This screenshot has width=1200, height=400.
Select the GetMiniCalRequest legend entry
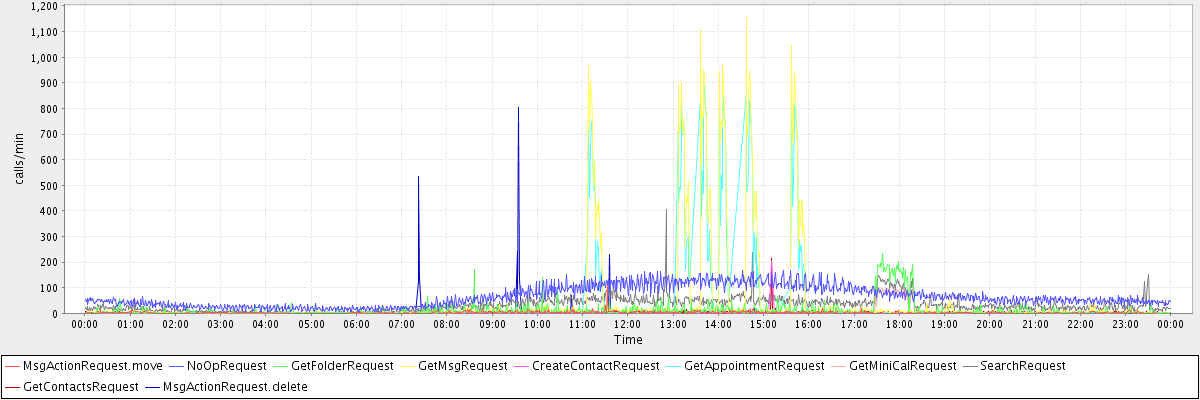pos(902,366)
